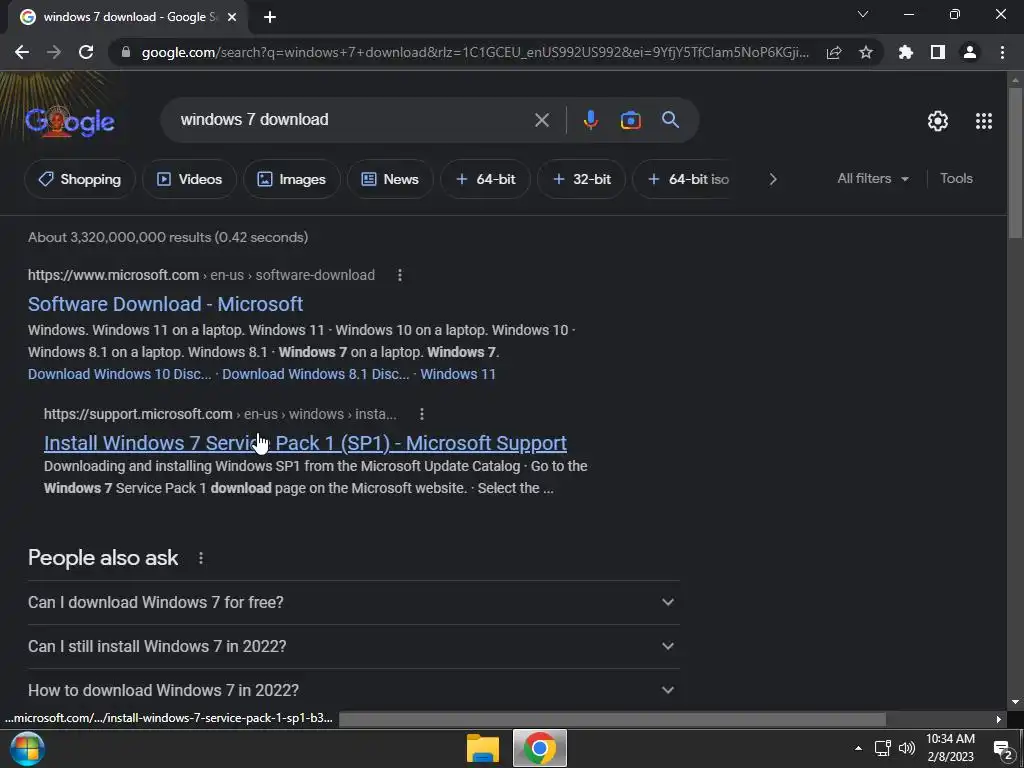The width and height of the screenshot is (1024, 768).
Task: Open options for microsoft.com software-download result
Action: click(400, 276)
